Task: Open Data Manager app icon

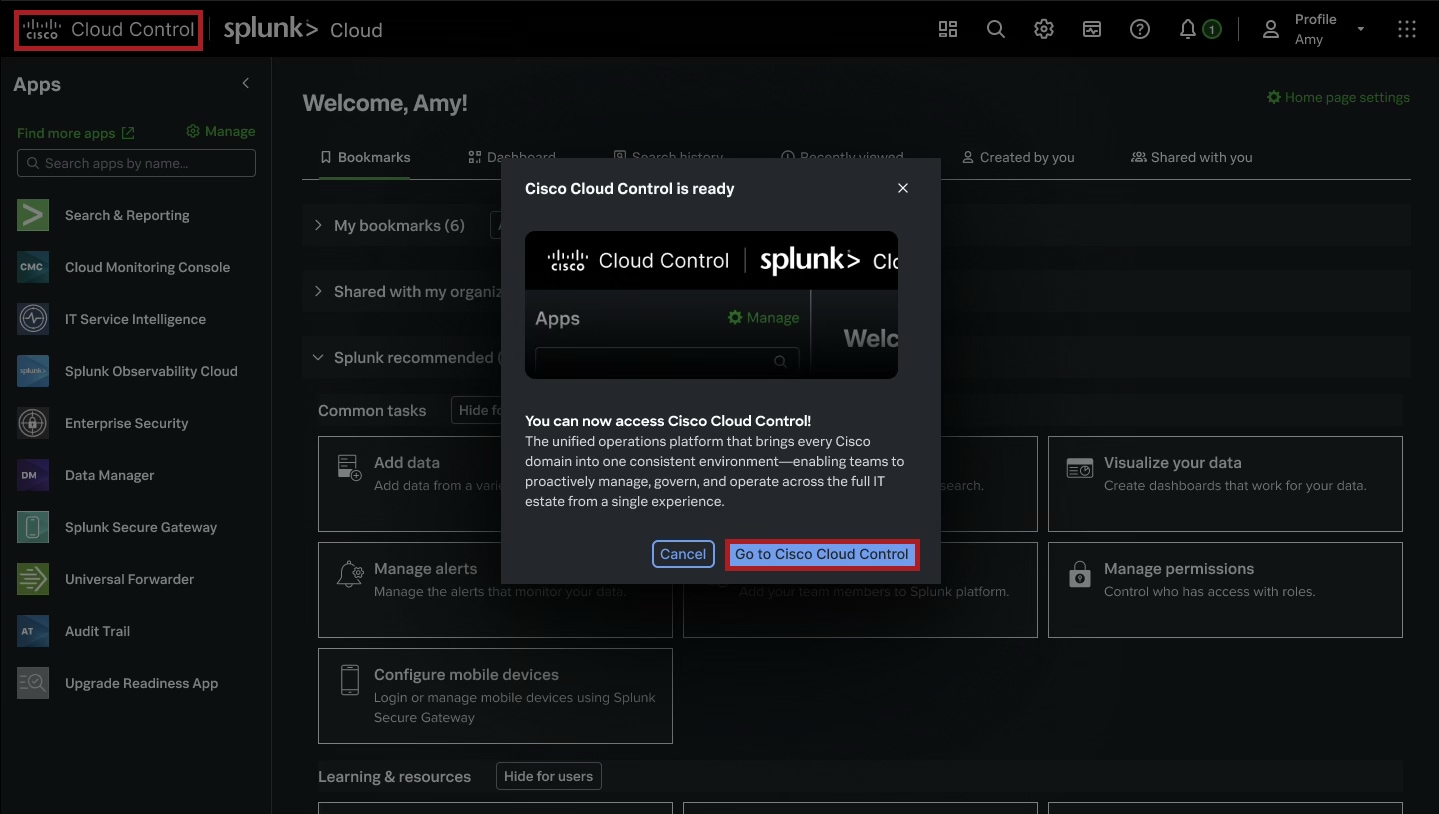Action: (x=33, y=475)
